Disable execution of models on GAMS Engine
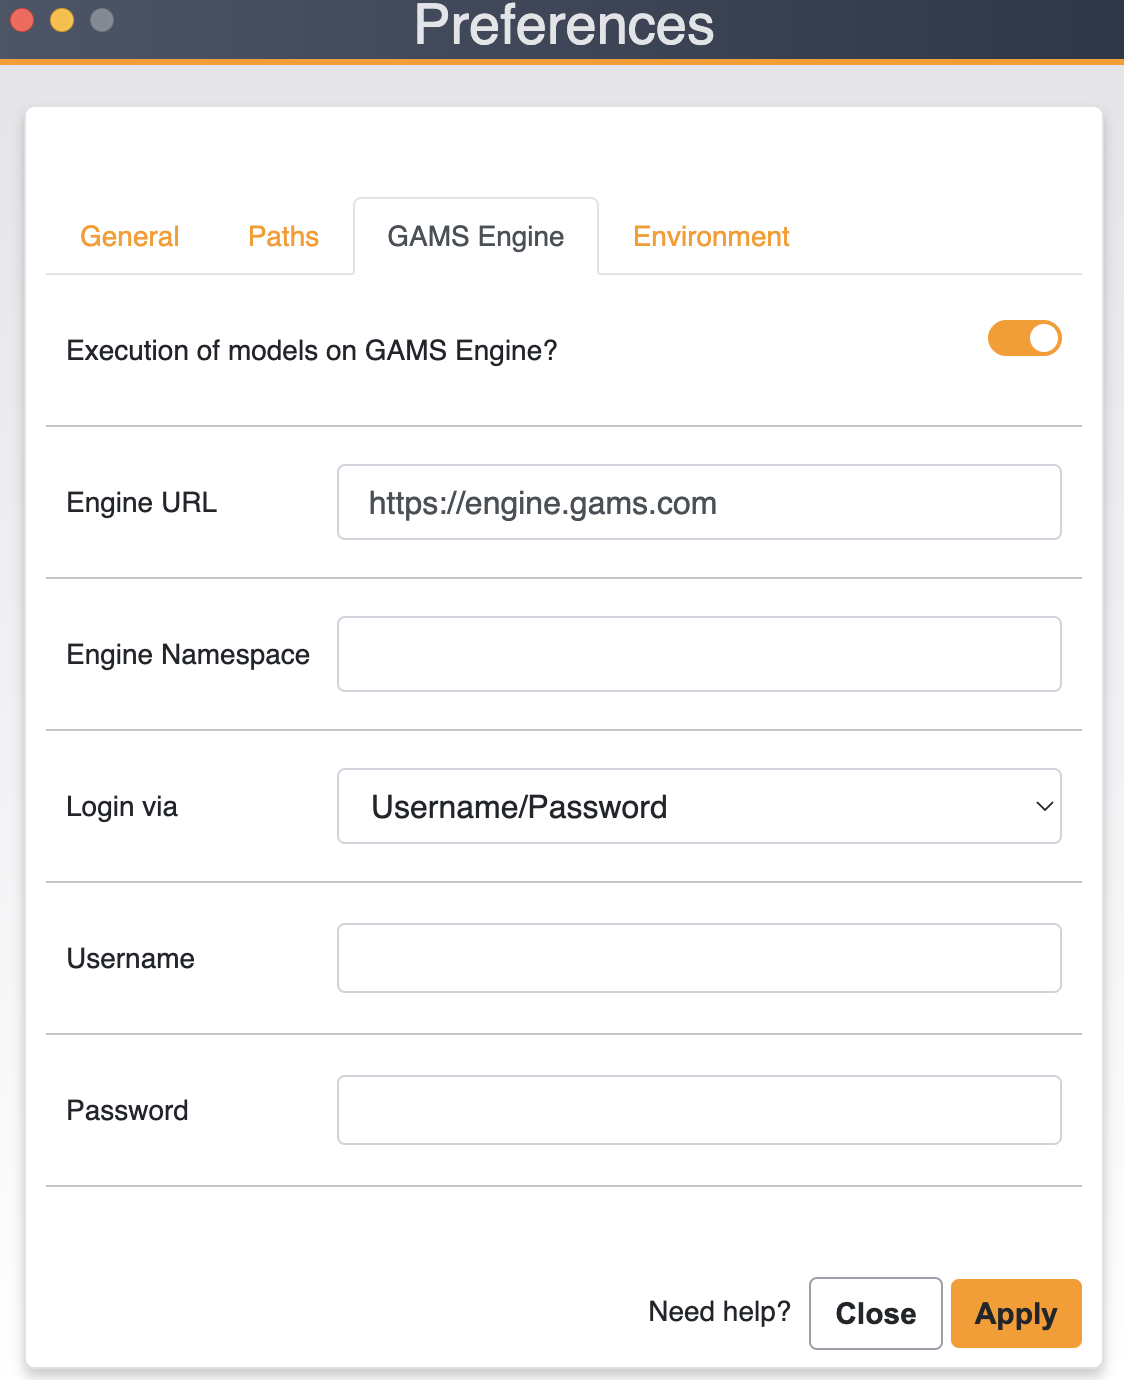1124x1380 pixels. point(1024,338)
